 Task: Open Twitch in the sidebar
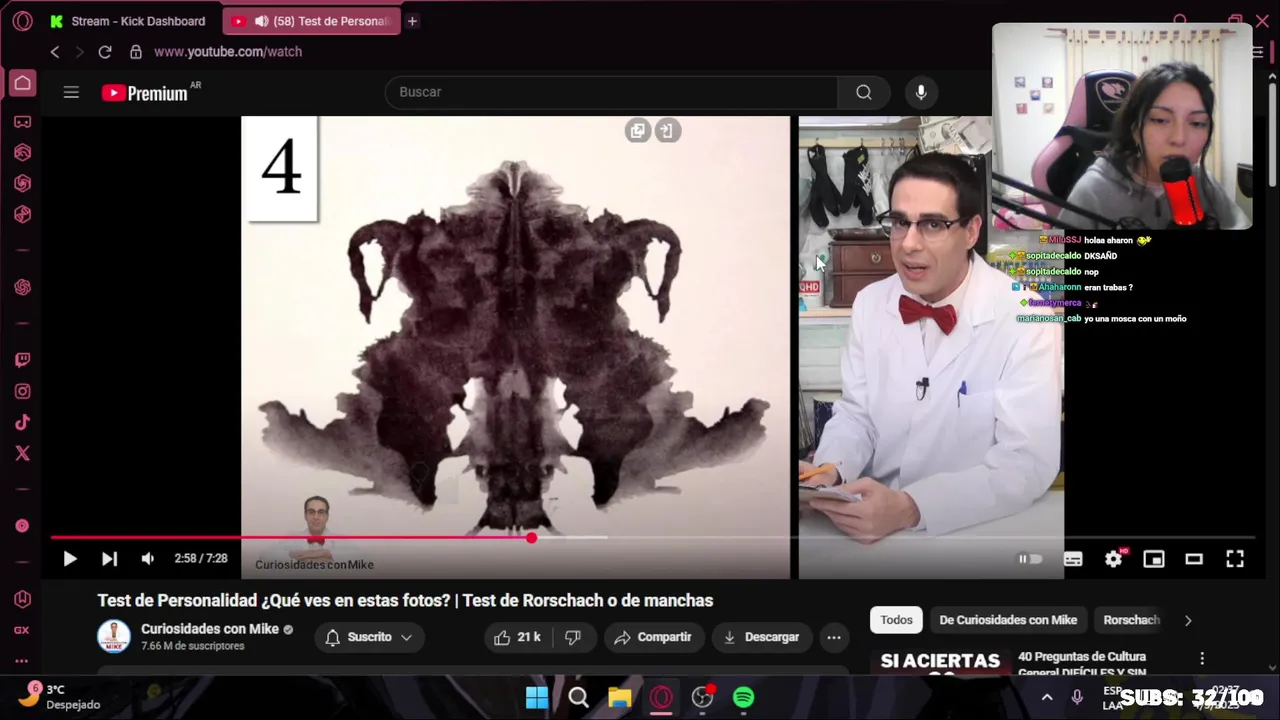22,360
